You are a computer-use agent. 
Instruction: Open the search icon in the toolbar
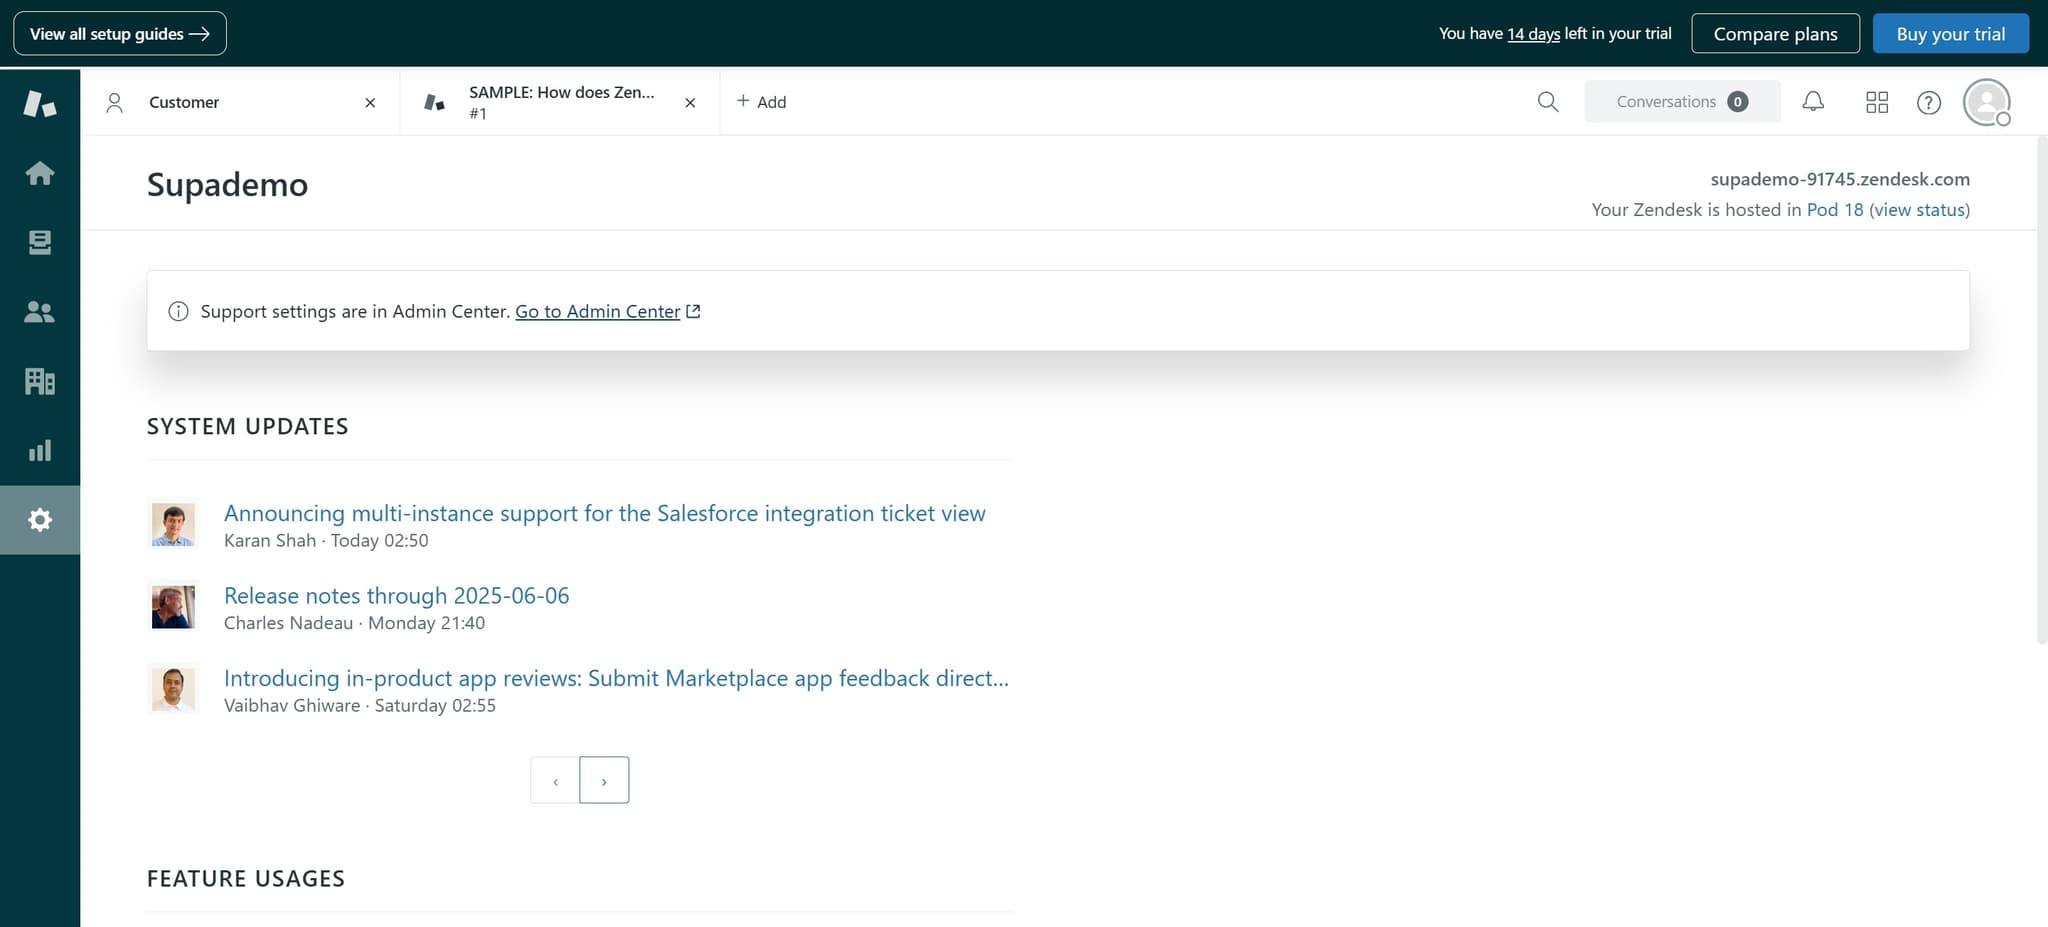click(1546, 101)
